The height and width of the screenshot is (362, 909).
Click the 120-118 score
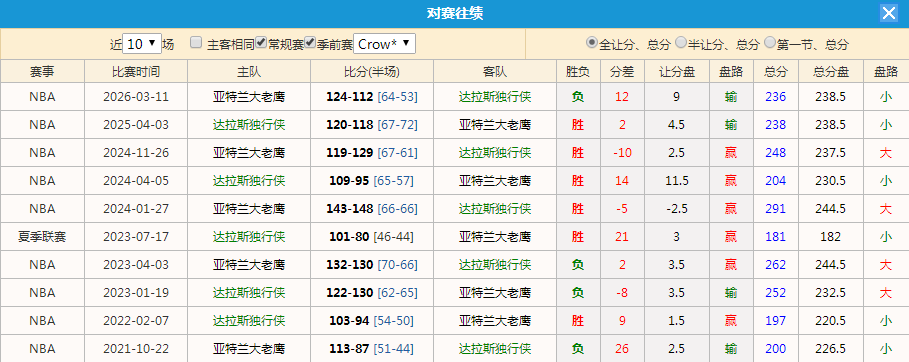click(350, 125)
